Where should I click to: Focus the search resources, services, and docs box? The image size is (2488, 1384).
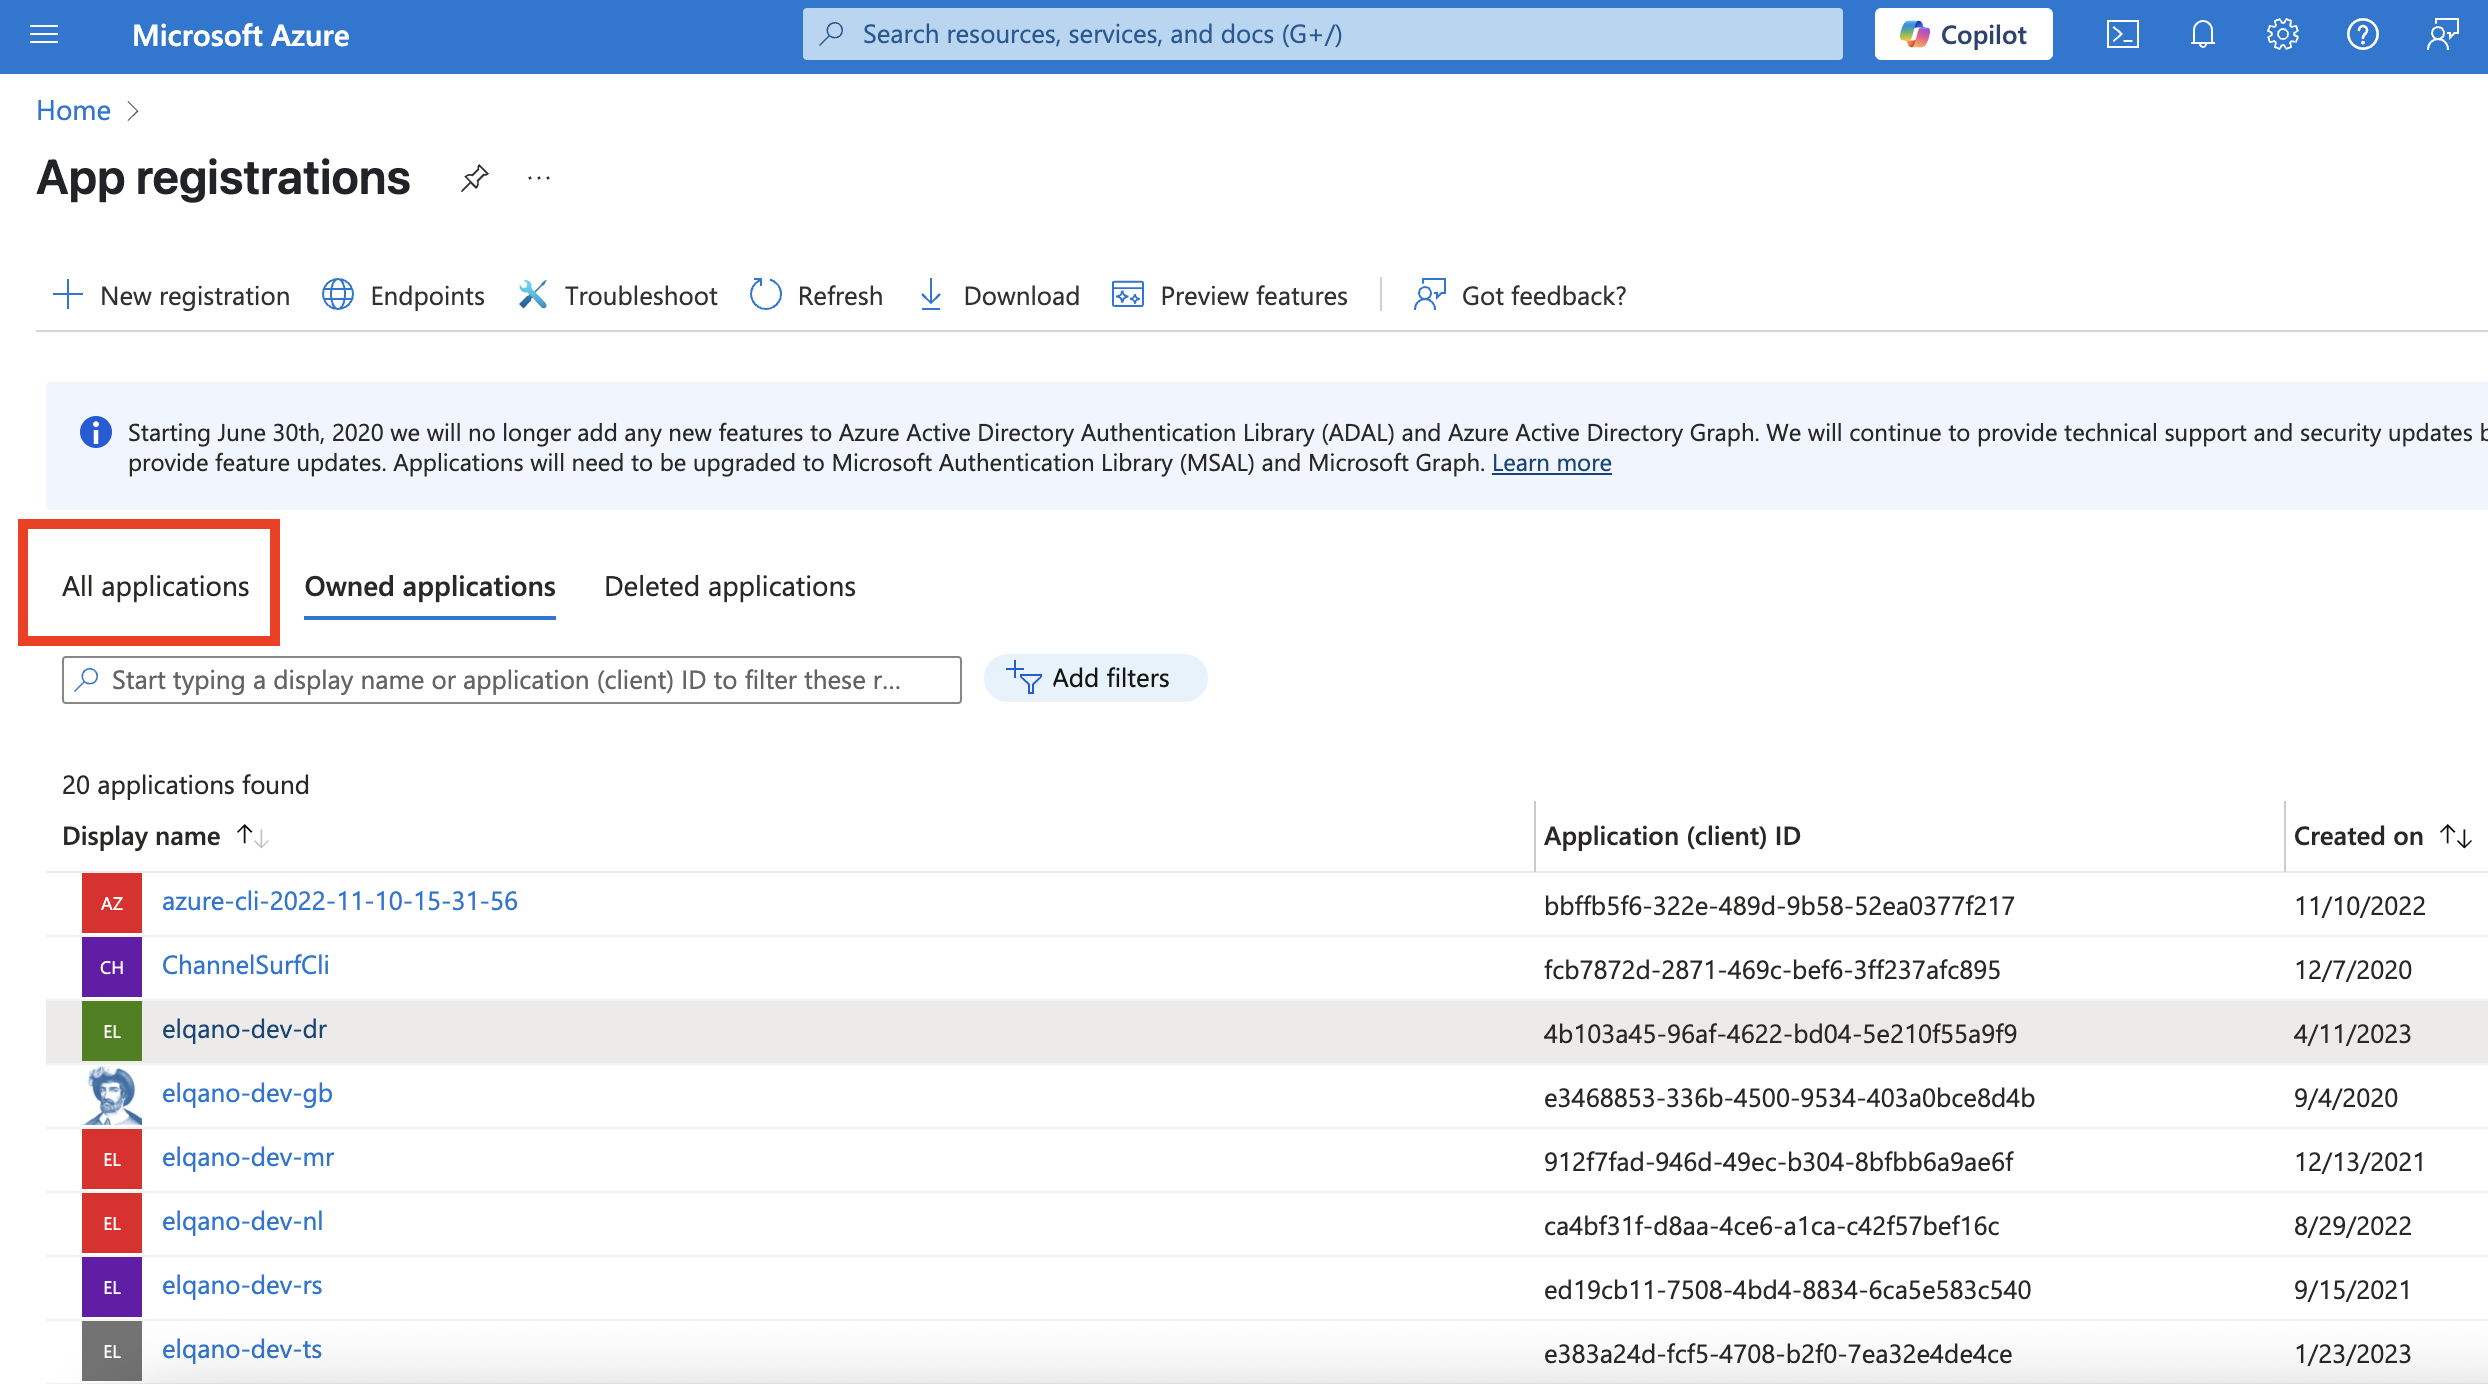coord(1322,35)
